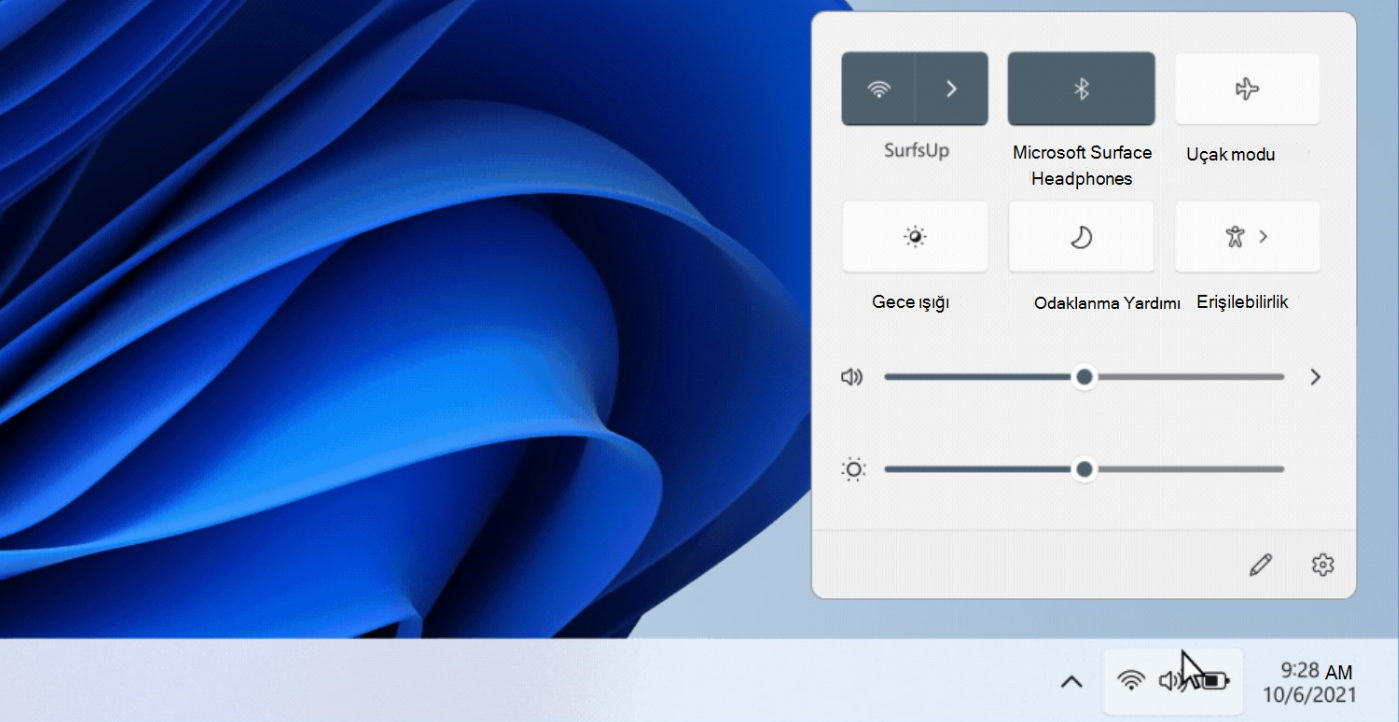Click the speaker volume icon in quick settings
Screen dimensions: 1399x722
coord(851,377)
